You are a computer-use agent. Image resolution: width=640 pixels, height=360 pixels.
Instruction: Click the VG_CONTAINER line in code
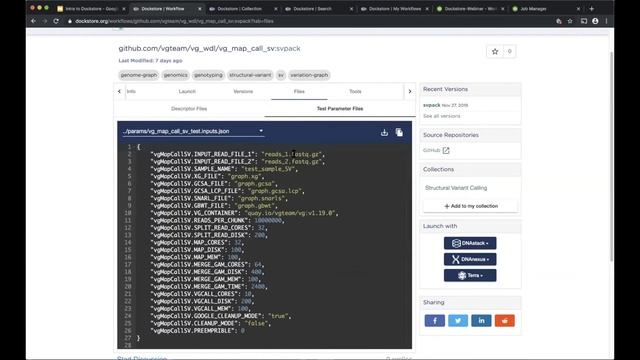pyautogui.click(x=244, y=213)
